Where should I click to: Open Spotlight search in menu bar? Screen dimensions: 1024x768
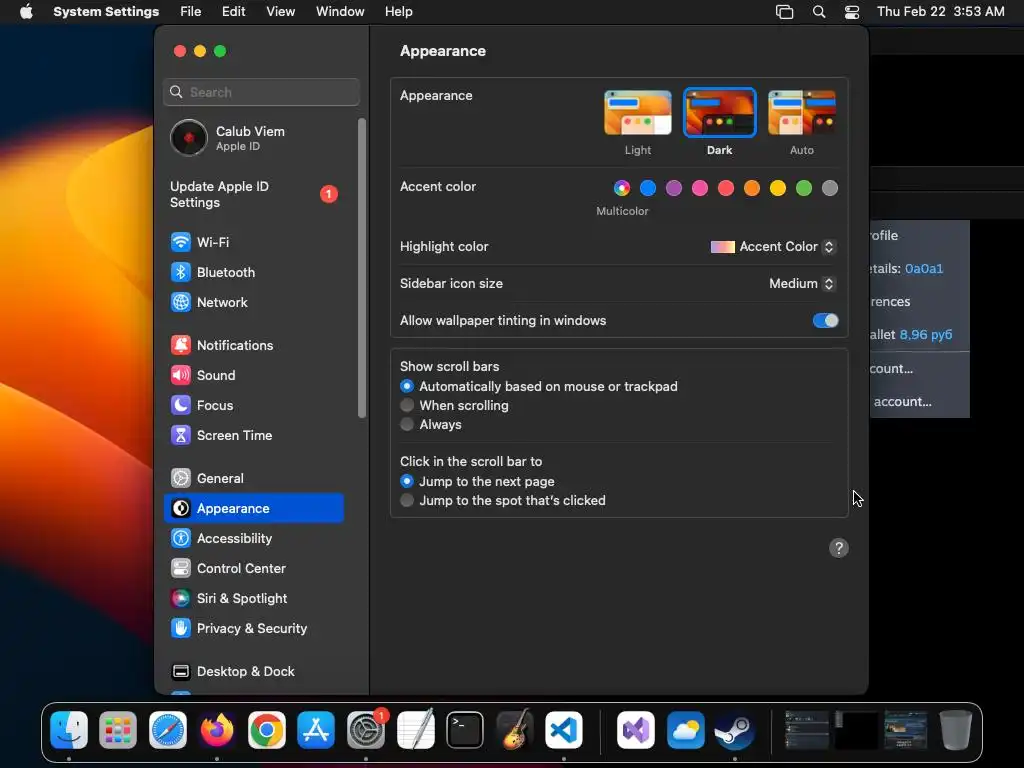click(819, 12)
